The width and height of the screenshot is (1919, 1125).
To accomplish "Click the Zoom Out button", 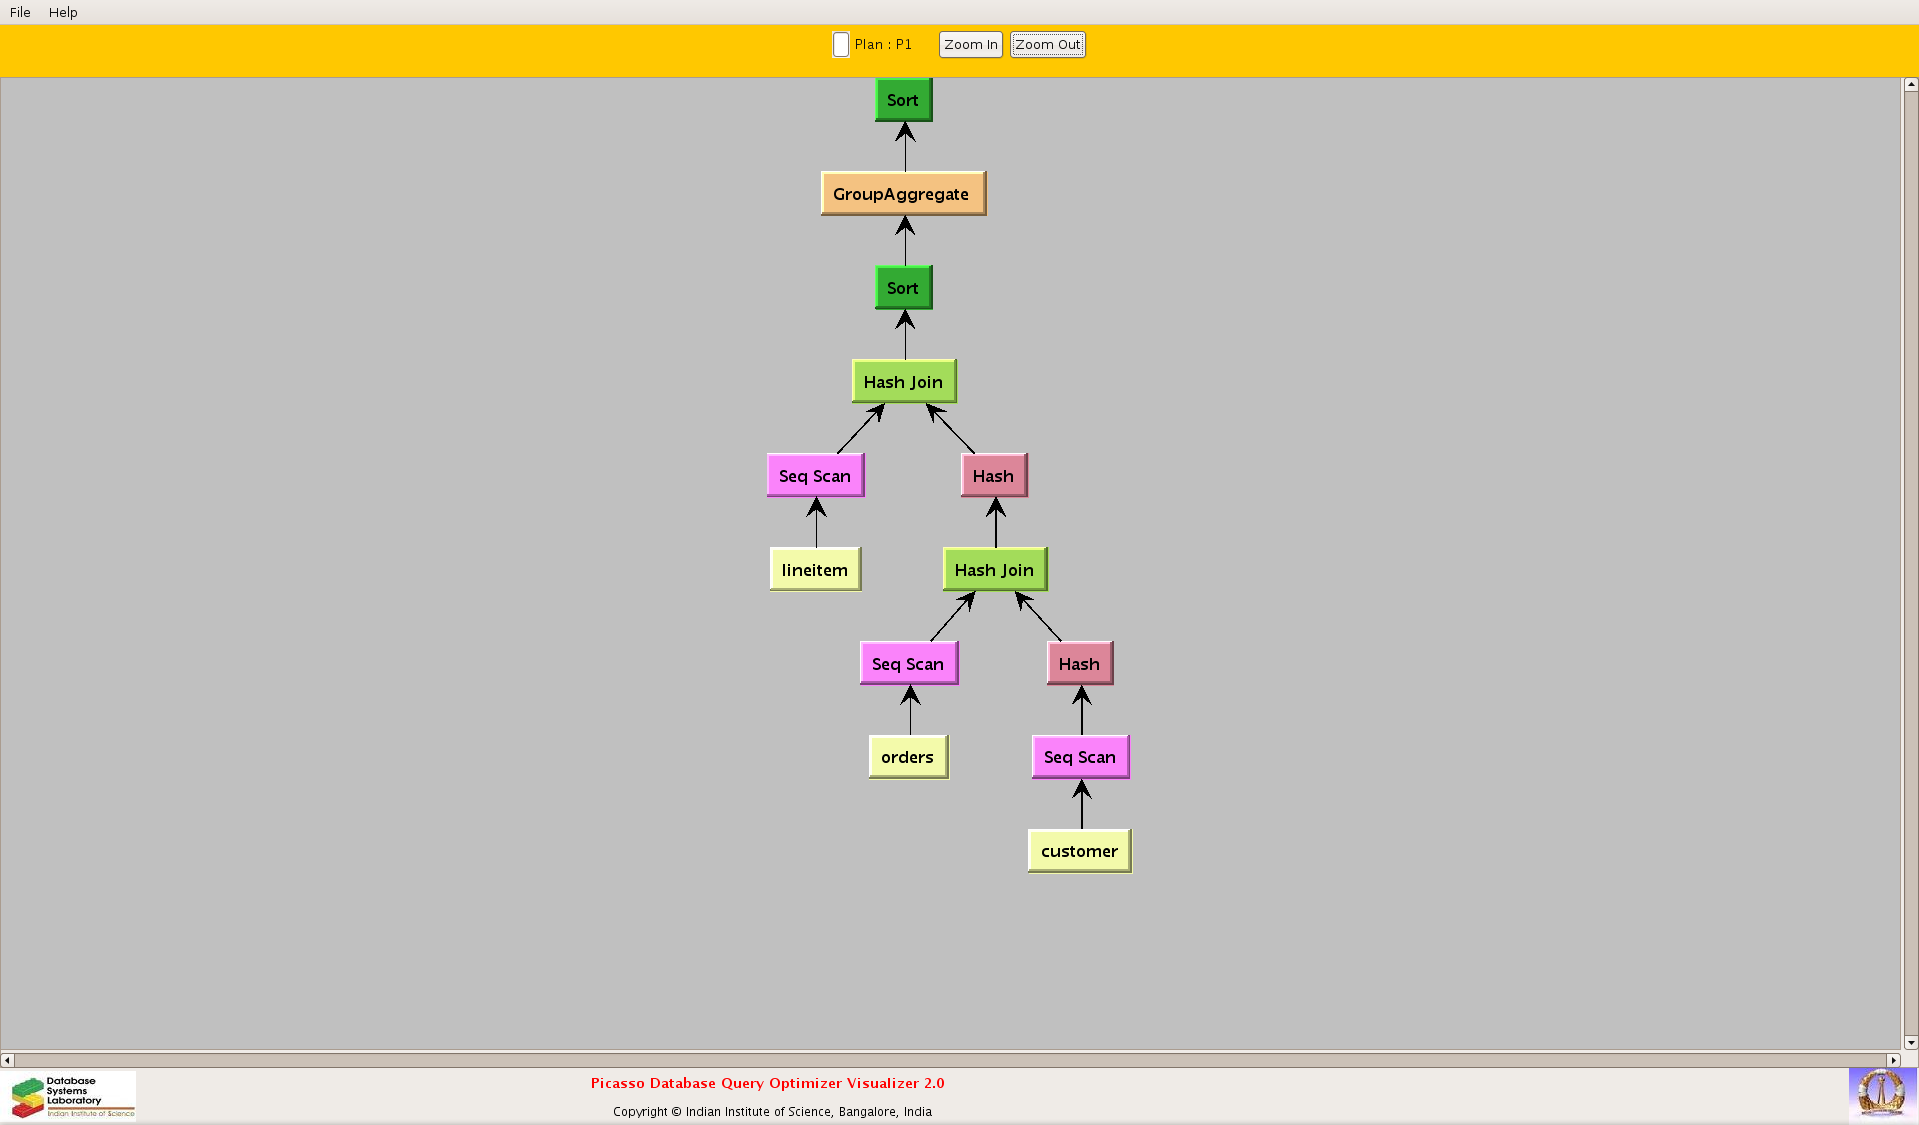I will click(x=1047, y=45).
